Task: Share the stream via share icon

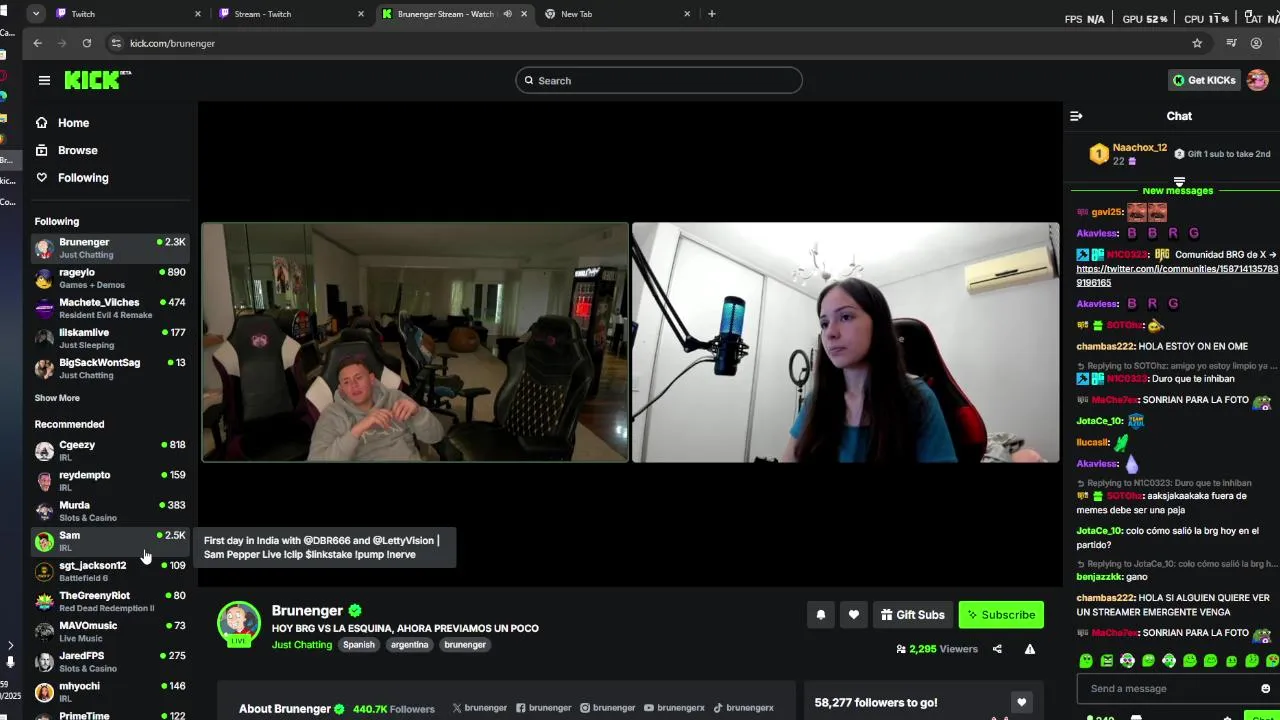Action: coord(997,649)
